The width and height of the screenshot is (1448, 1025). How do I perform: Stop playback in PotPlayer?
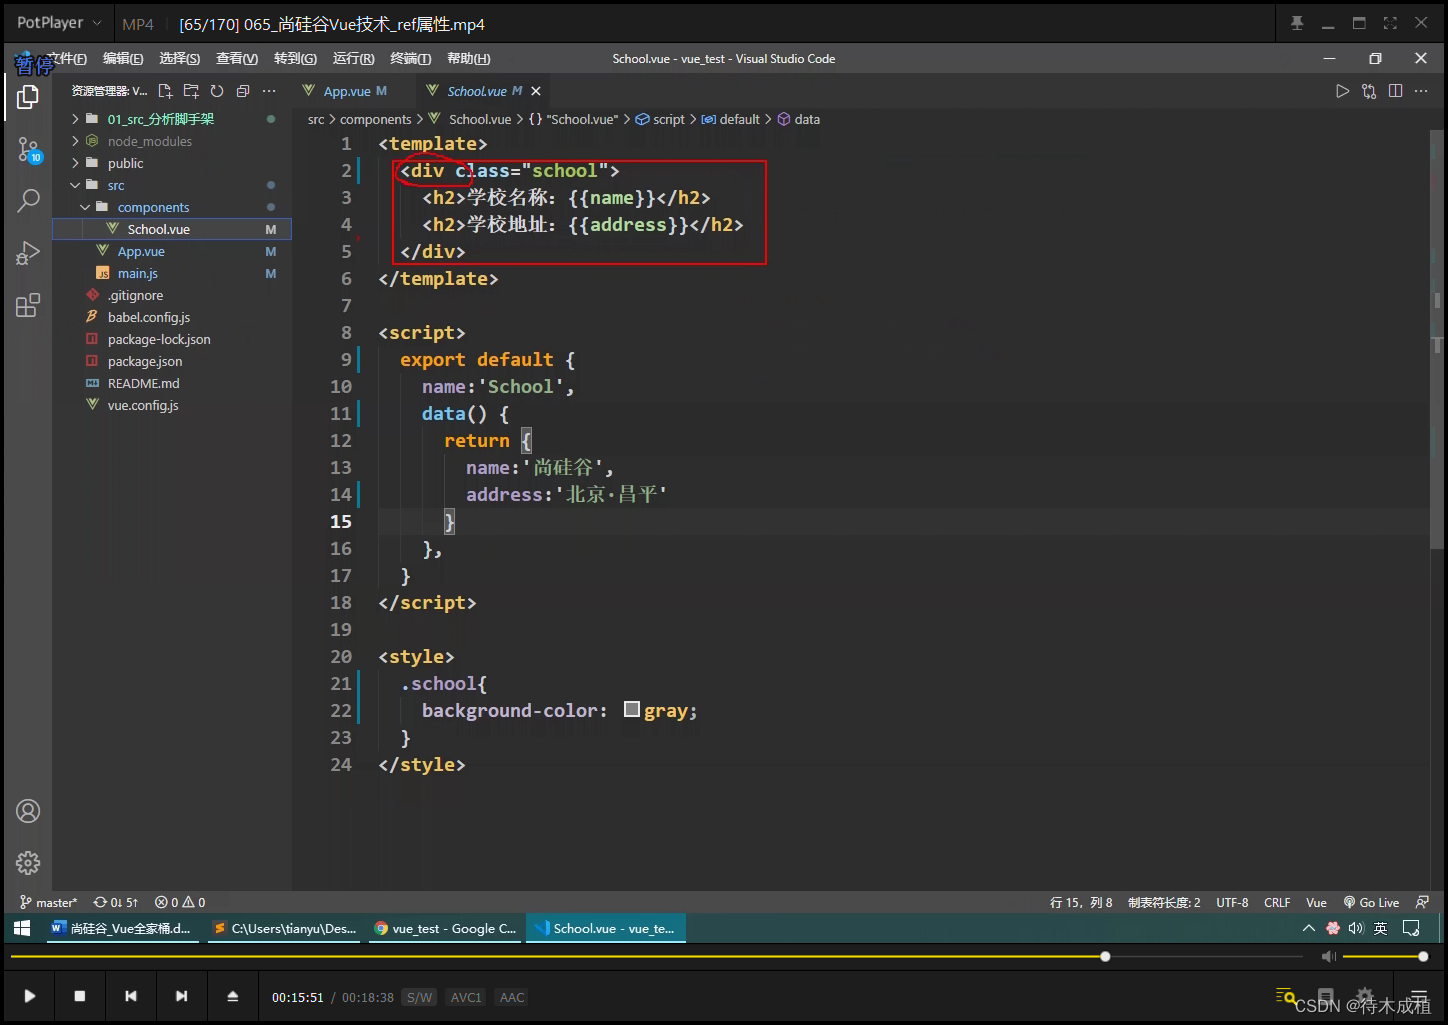[x=80, y=996]
